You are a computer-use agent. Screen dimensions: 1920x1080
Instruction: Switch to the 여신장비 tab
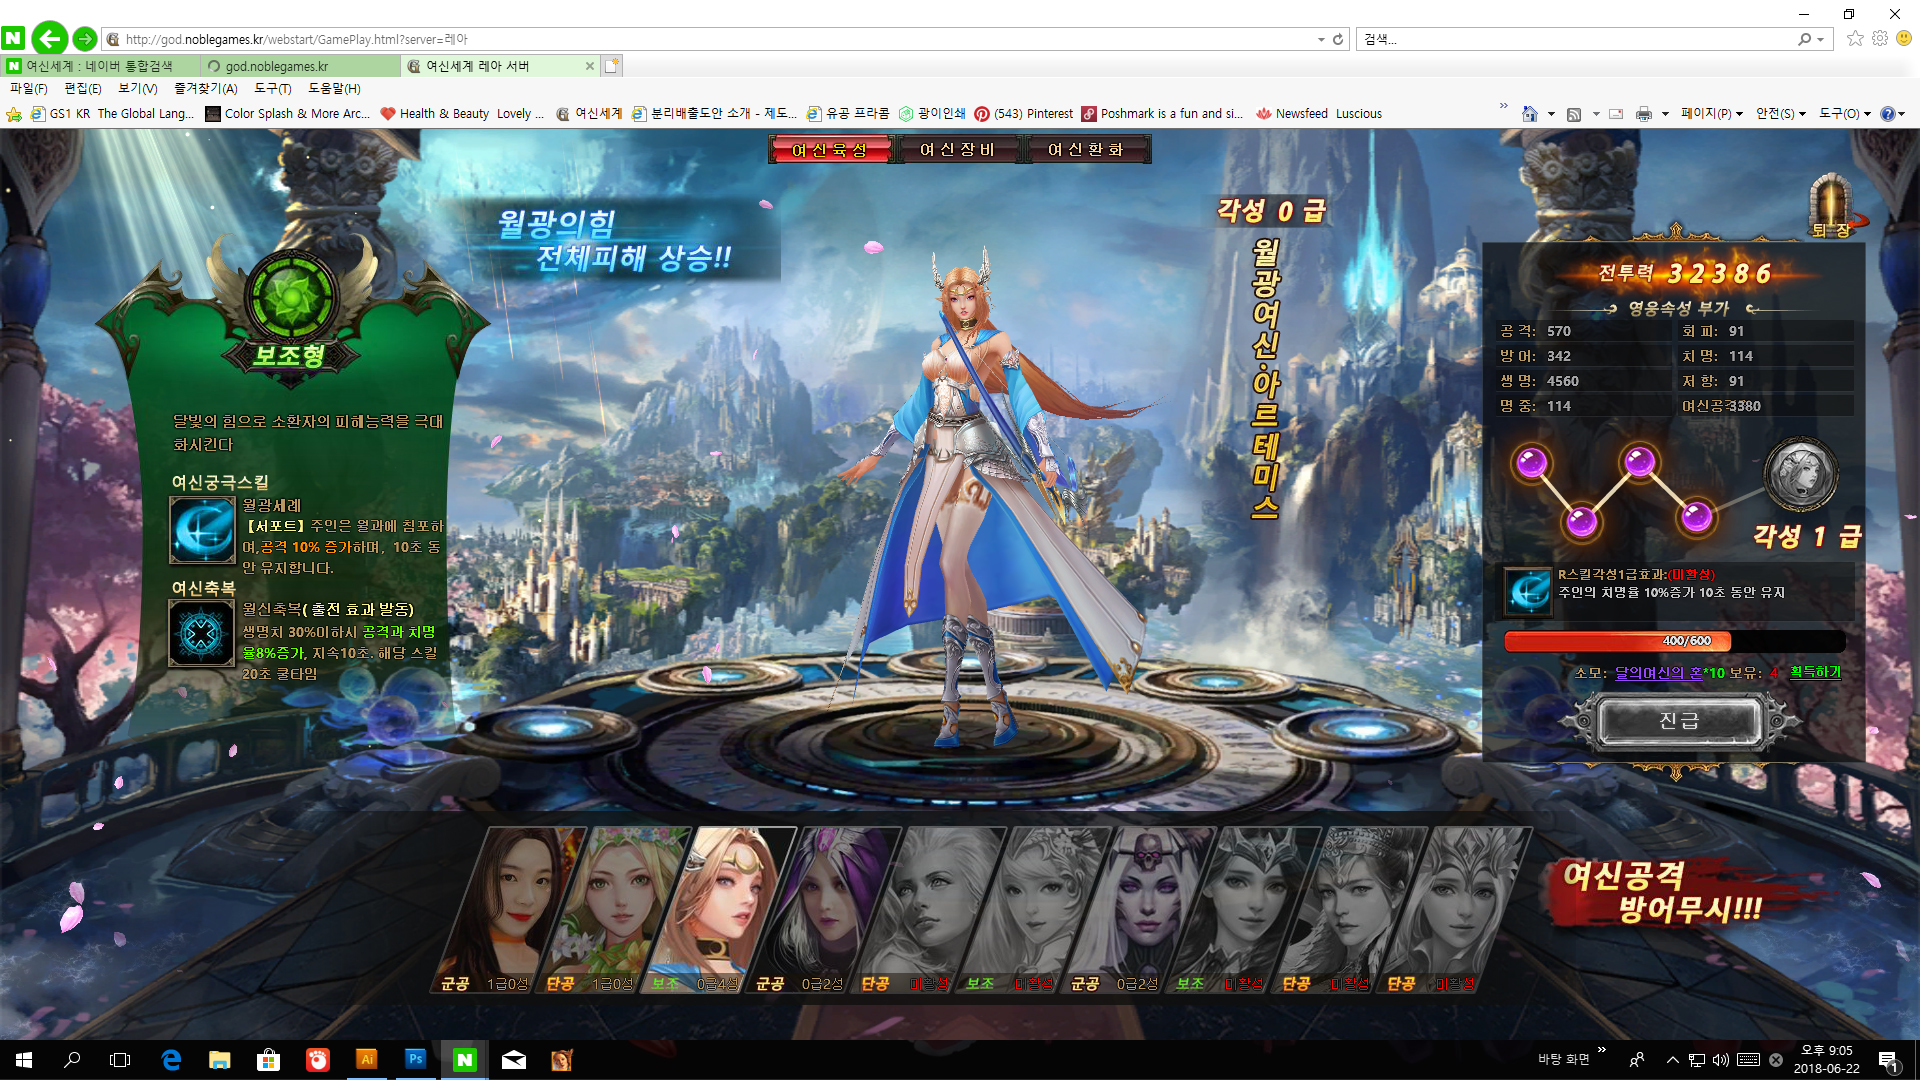coord(957,150)
